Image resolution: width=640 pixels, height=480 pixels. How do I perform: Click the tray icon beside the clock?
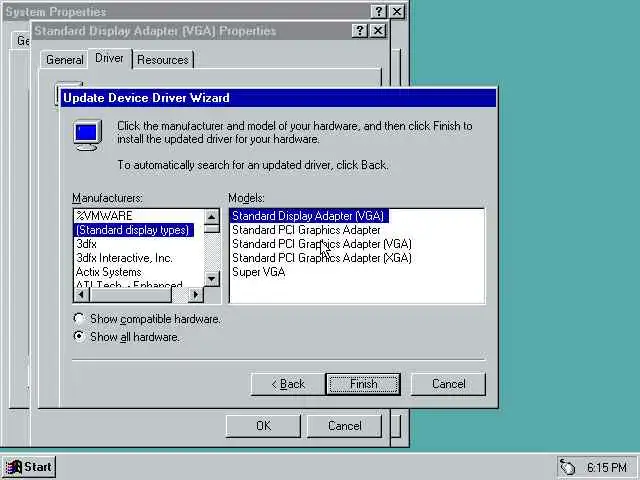coord(567,467)
